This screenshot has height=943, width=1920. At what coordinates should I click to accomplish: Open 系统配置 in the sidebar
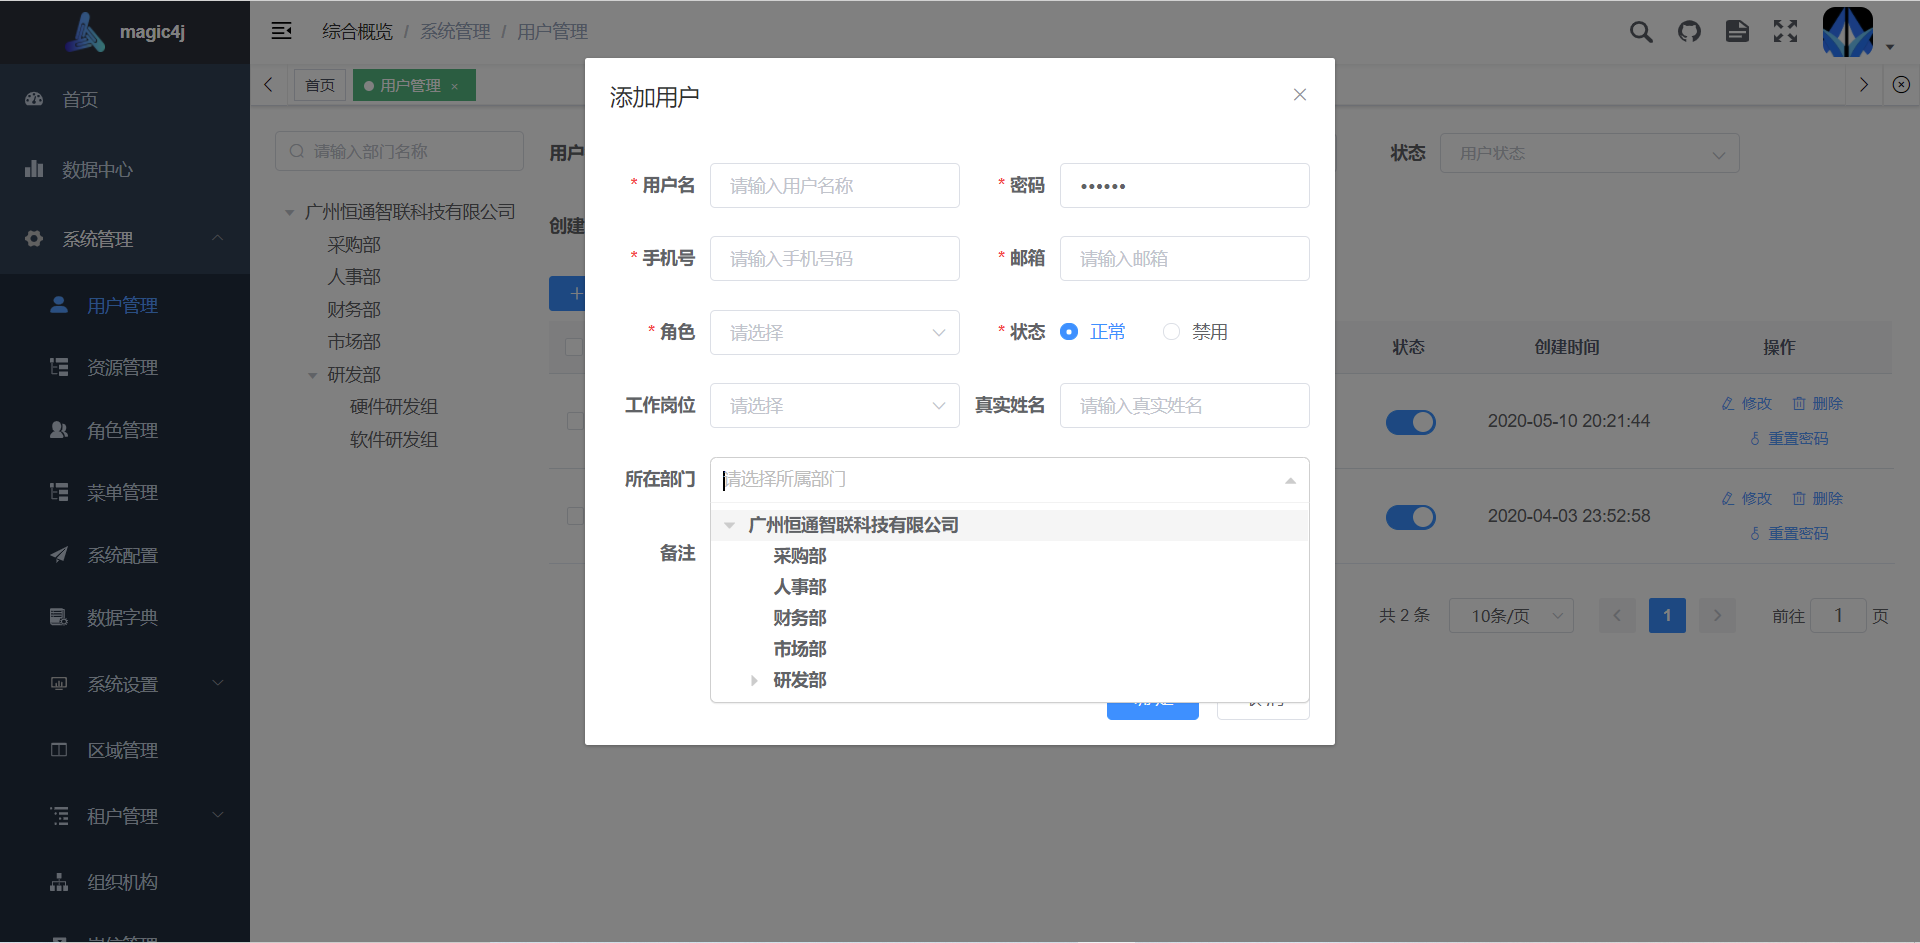pyautogui.click(x=125, y=555)
